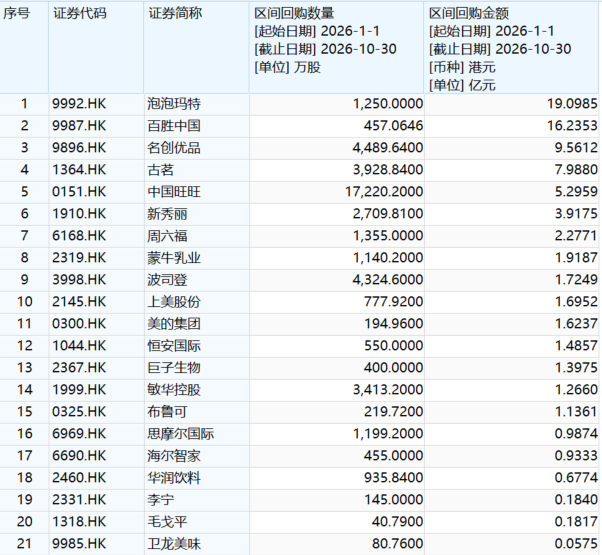Click quantity value 935.8400
This screenshot has width=602, height=555.
[394, 478]
